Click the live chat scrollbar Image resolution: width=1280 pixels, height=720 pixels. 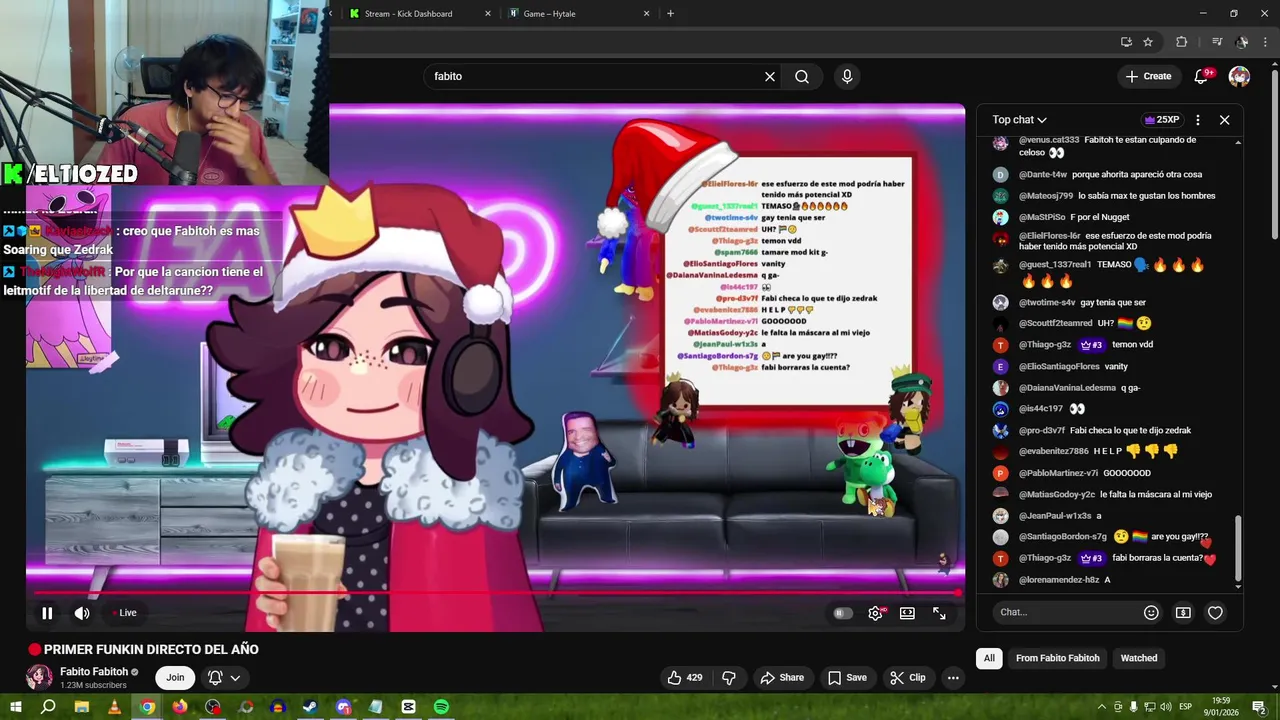tap(1238, 547)
